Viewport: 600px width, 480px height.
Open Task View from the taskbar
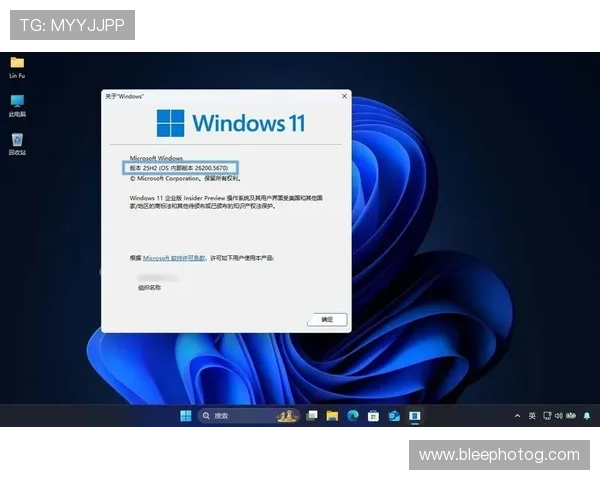point(312,415)
